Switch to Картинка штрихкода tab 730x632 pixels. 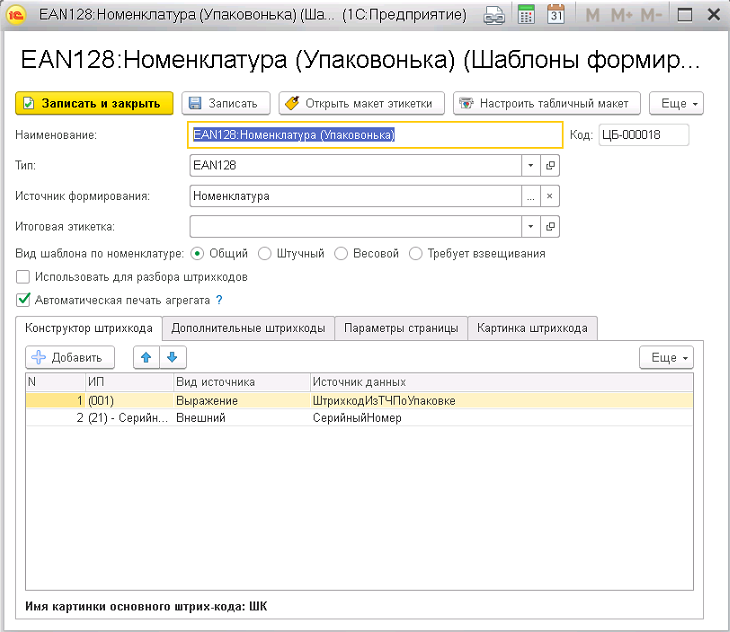(x=532, y=328)
